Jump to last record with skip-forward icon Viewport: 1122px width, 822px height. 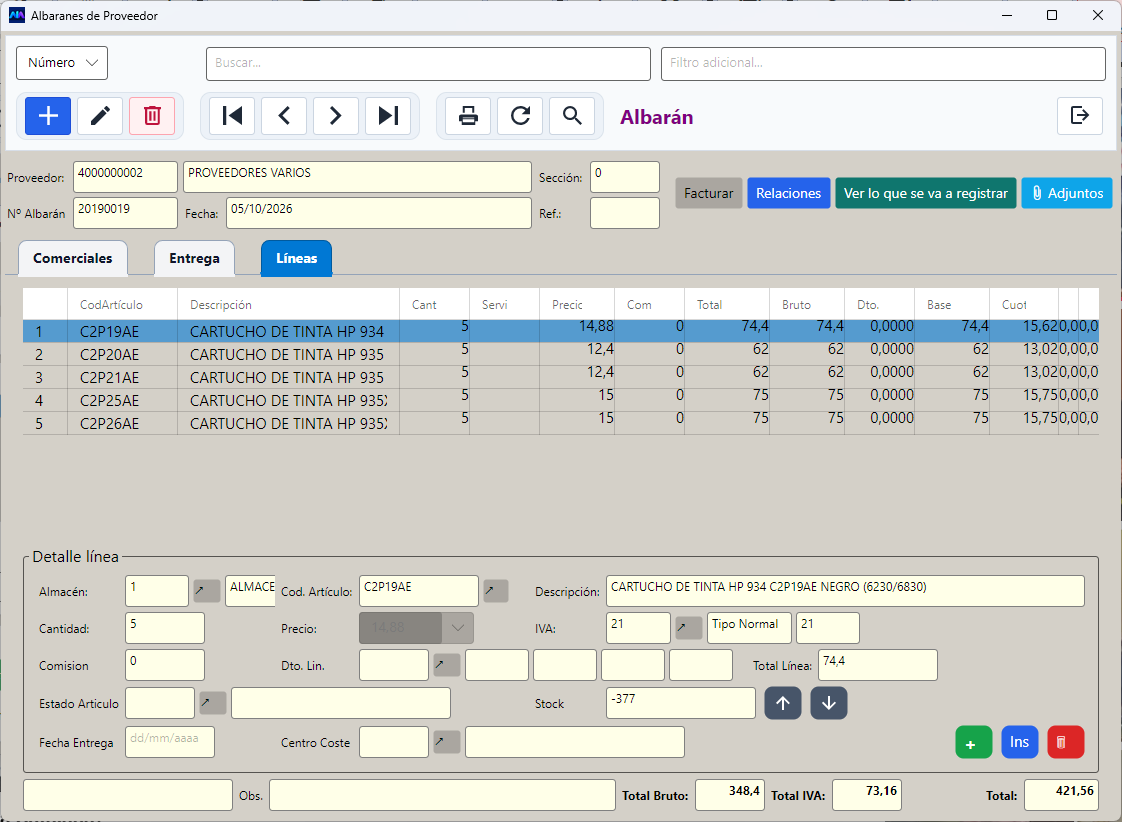pos(388,116)
